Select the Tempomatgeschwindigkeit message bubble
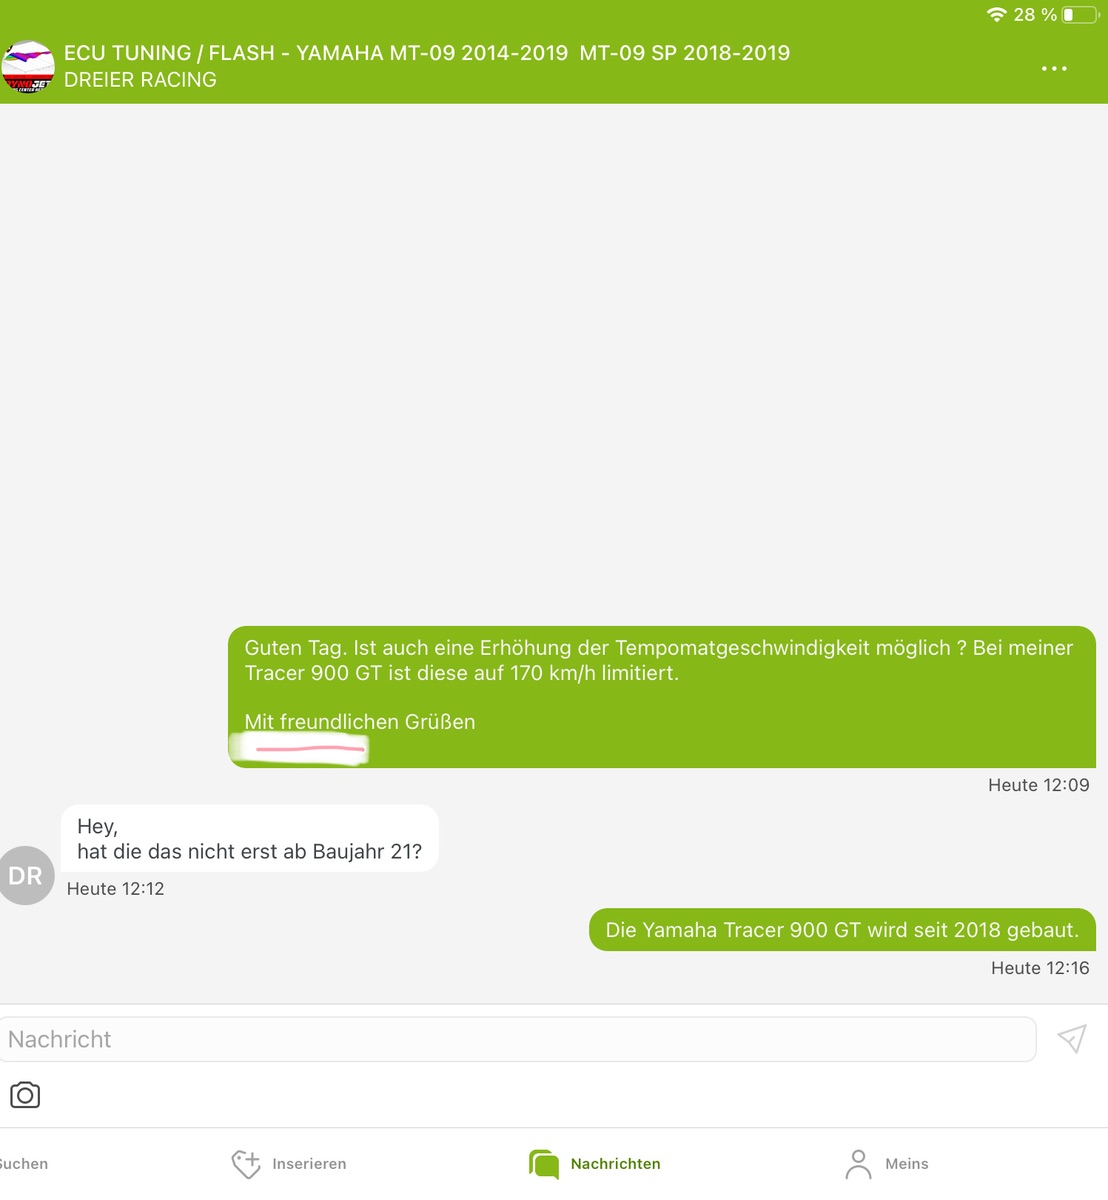The width and height of the screenshot is (1108, 1200). (x=662, y=697)
